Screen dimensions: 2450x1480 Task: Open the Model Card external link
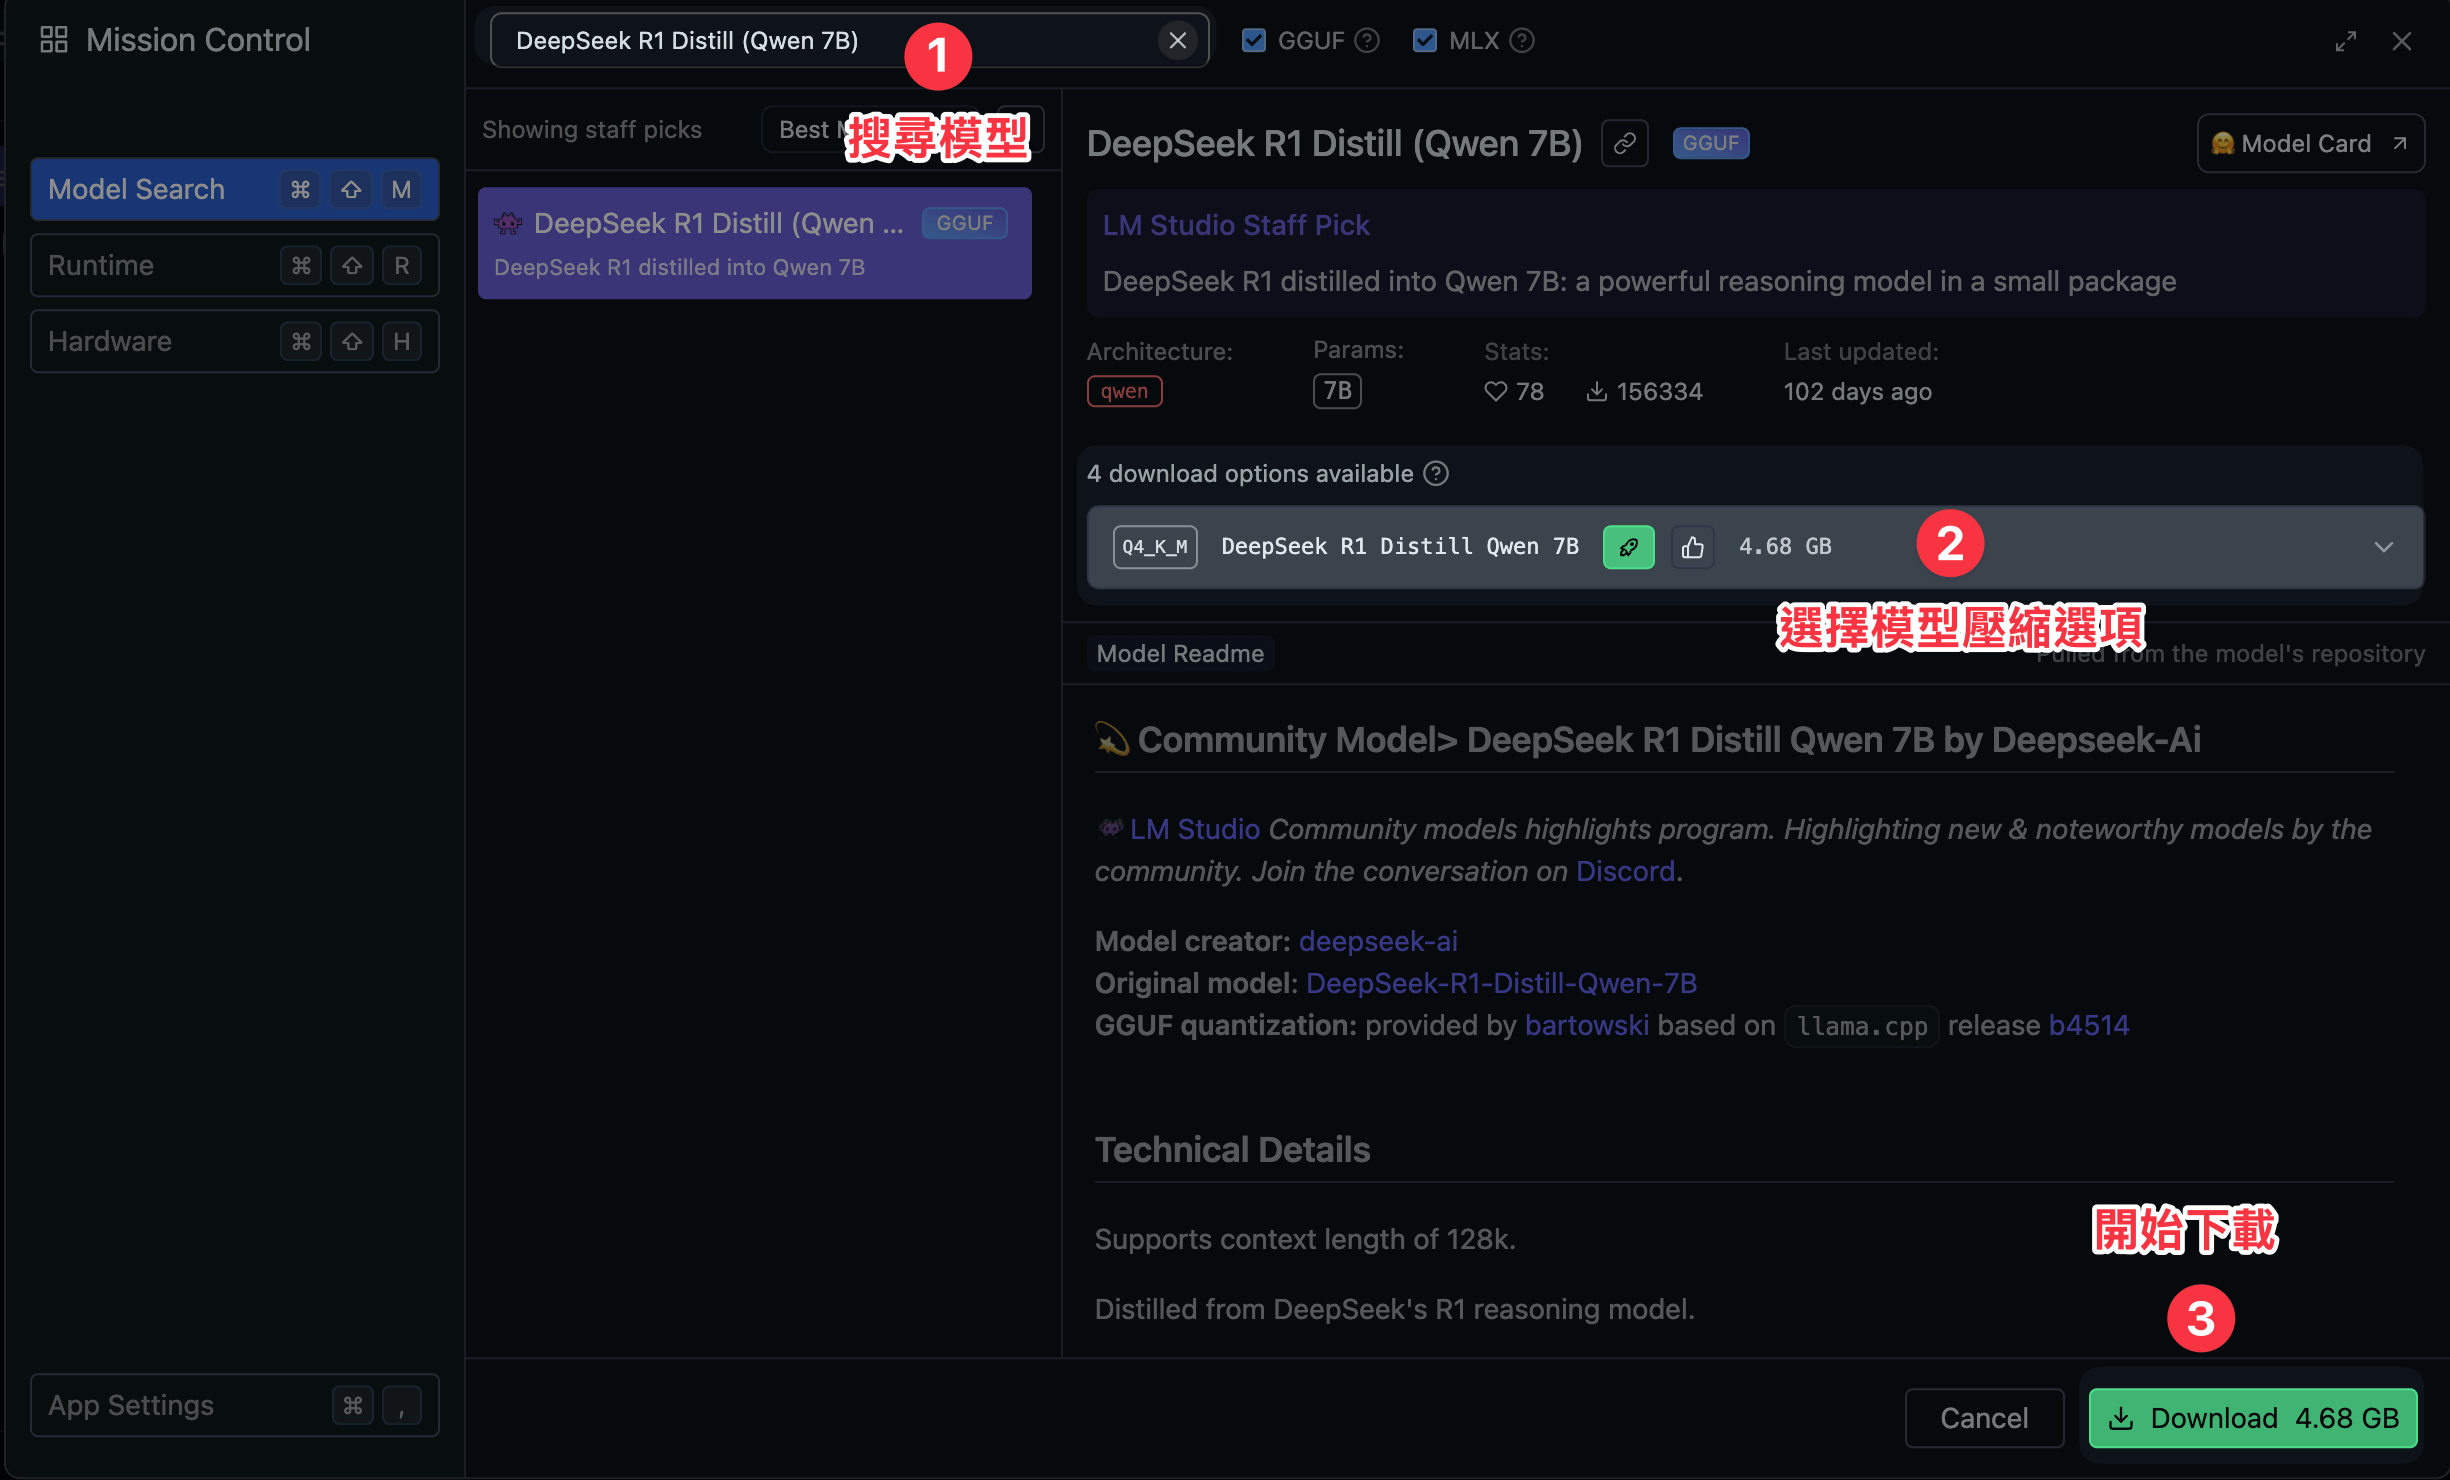pos(2309,143)
